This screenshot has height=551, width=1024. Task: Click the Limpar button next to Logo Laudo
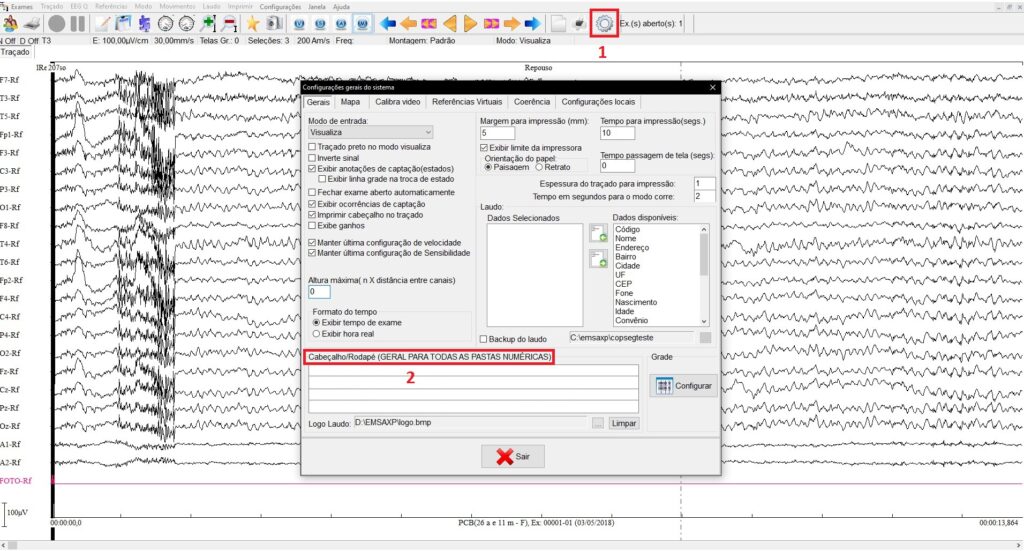coord(623,423)
